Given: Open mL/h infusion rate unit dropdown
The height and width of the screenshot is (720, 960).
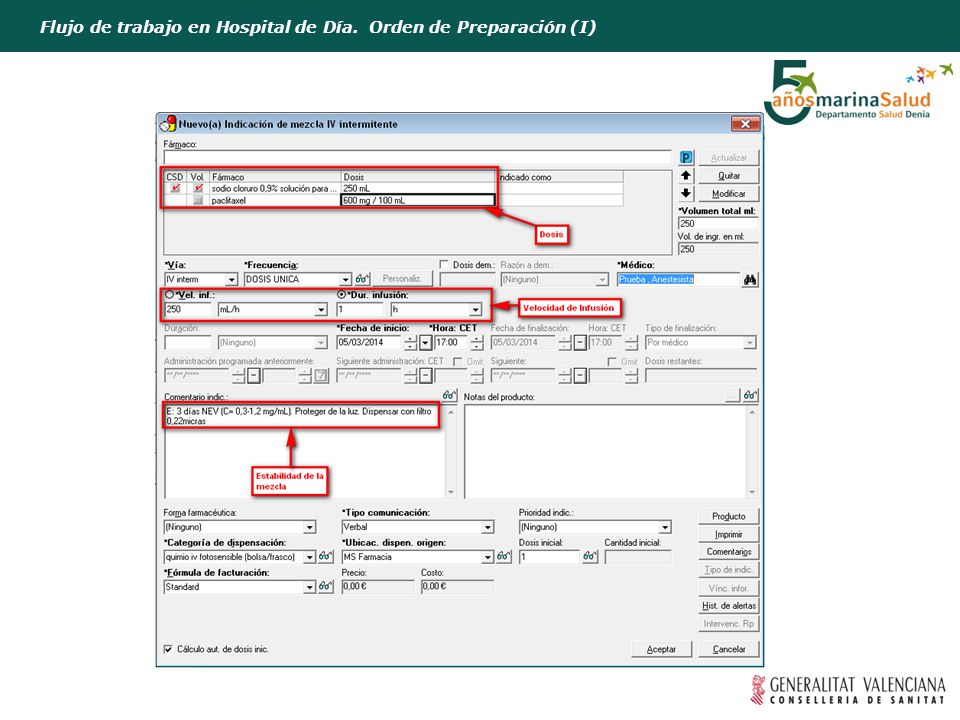Looking at the screenshot, I should tap(321, 310).
